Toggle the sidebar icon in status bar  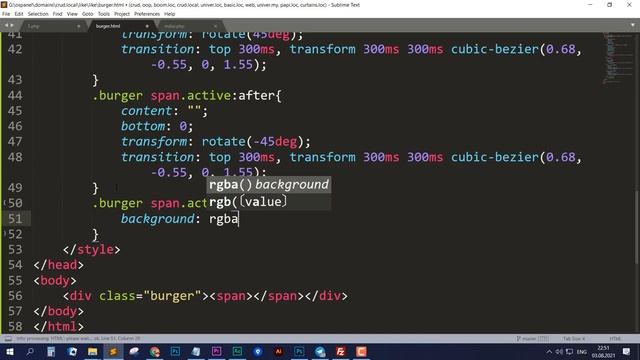pos(8,339)
